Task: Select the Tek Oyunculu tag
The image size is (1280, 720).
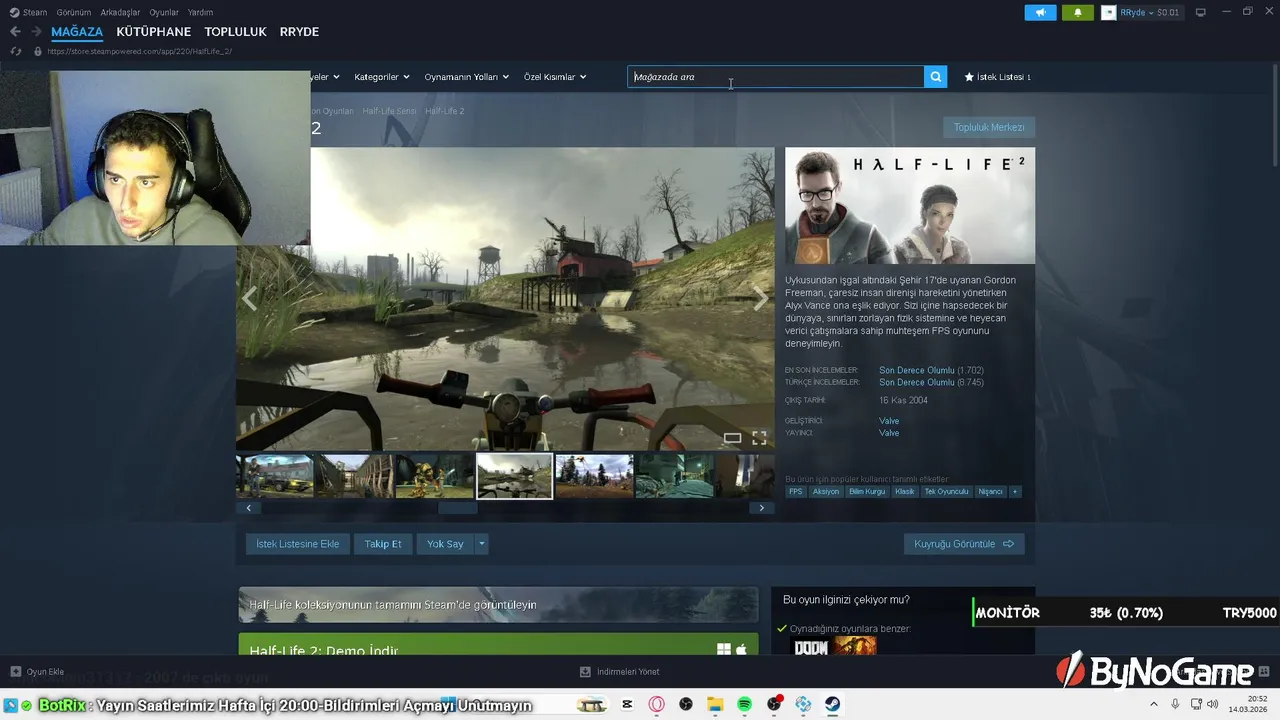Action: tap(946, 492)
